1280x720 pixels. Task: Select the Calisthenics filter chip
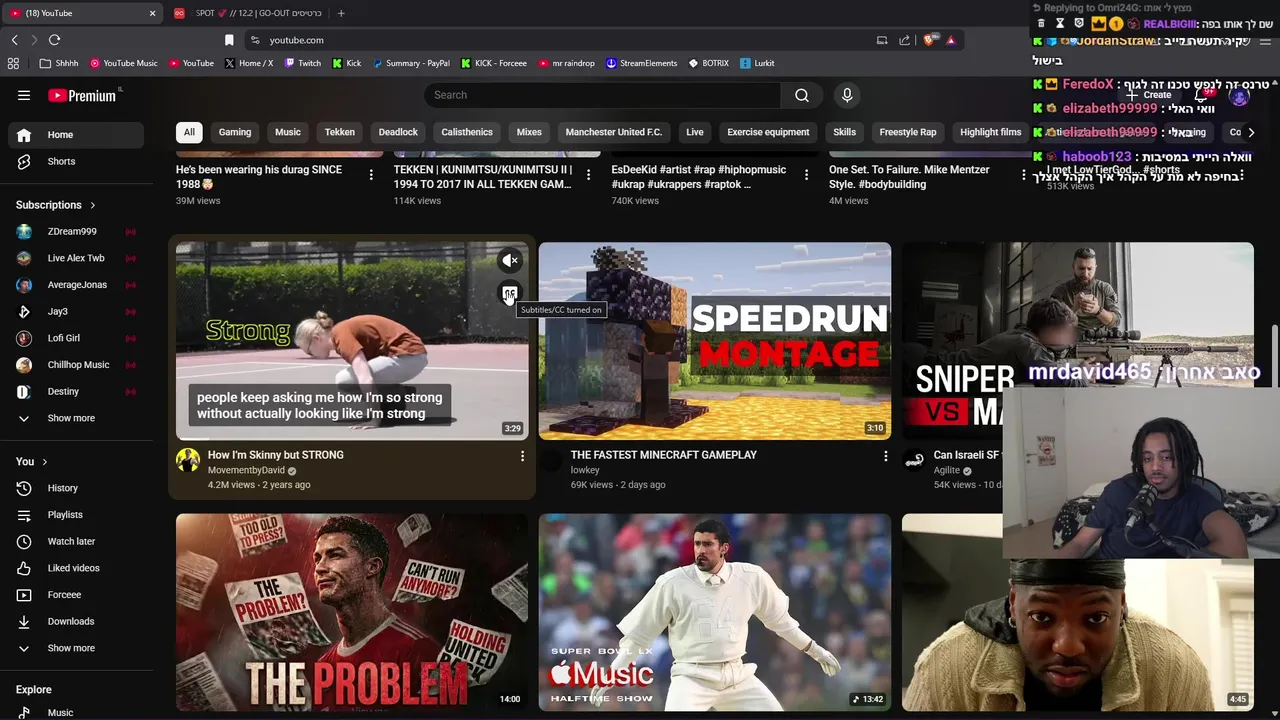[467, 132]
